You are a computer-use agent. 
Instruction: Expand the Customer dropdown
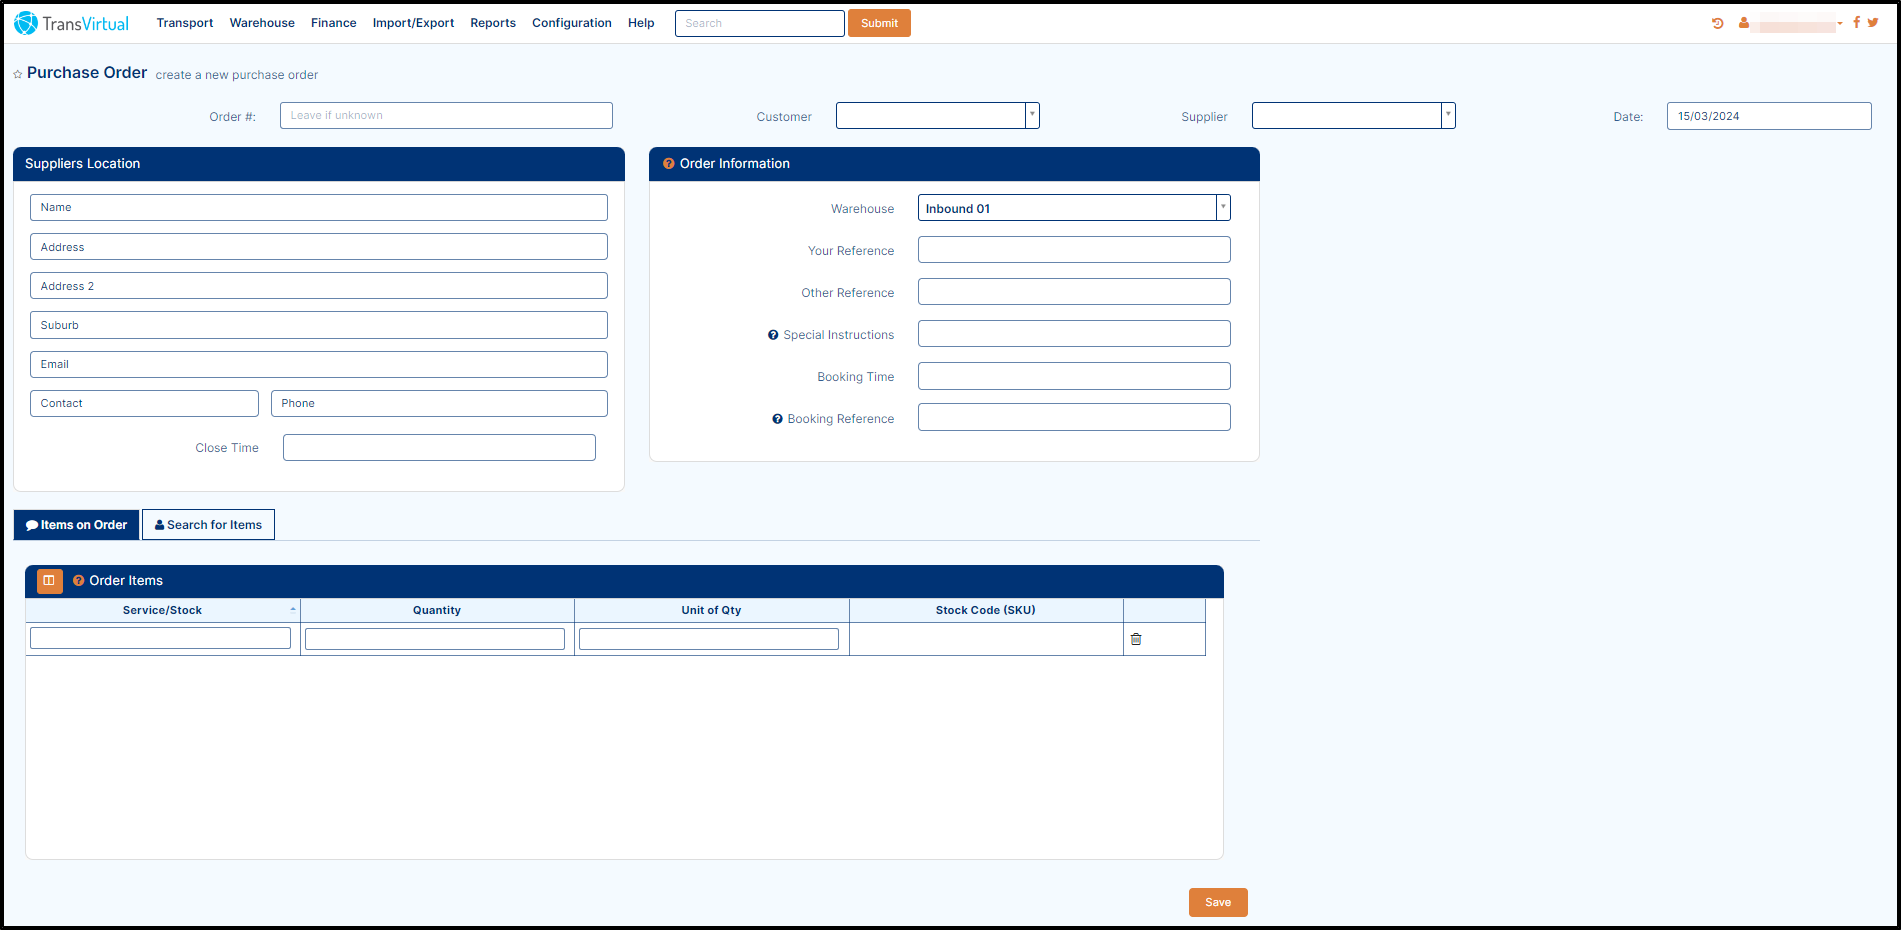tap(1032, 115)
